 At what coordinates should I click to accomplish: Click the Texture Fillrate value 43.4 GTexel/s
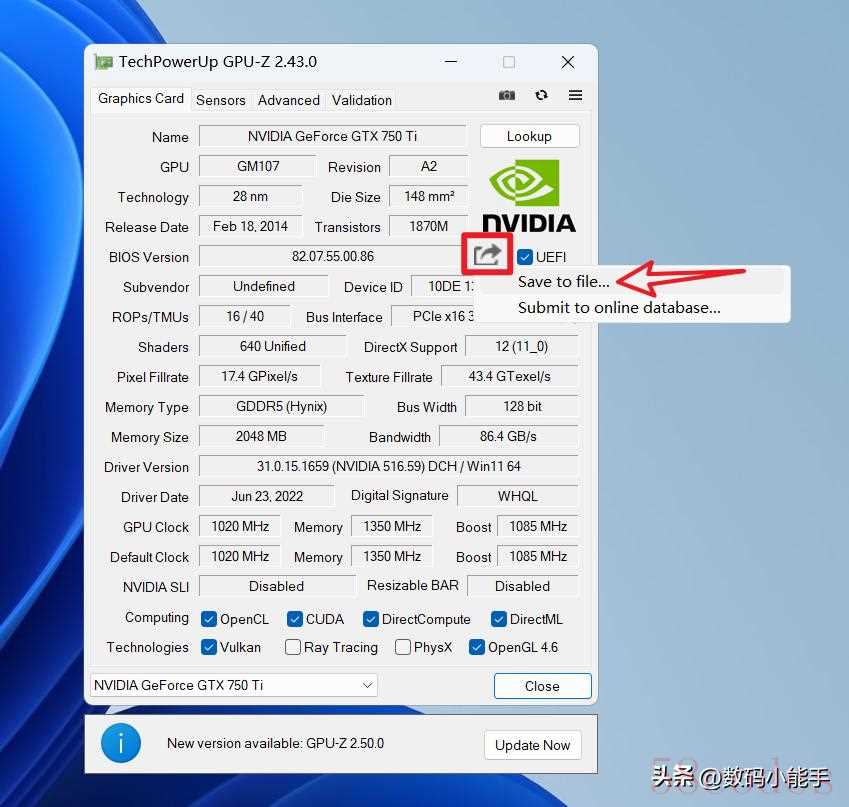tap(510, 376)
